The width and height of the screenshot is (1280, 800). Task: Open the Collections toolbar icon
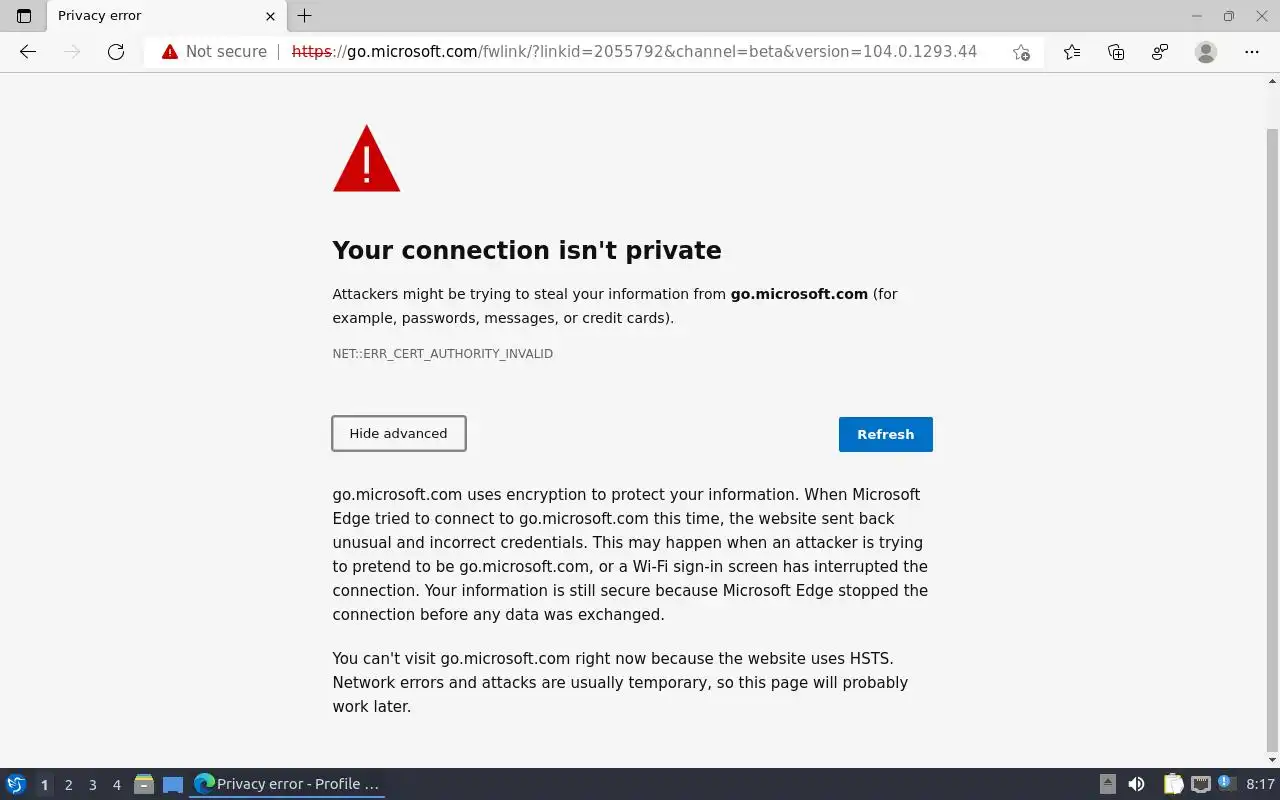1116,52
